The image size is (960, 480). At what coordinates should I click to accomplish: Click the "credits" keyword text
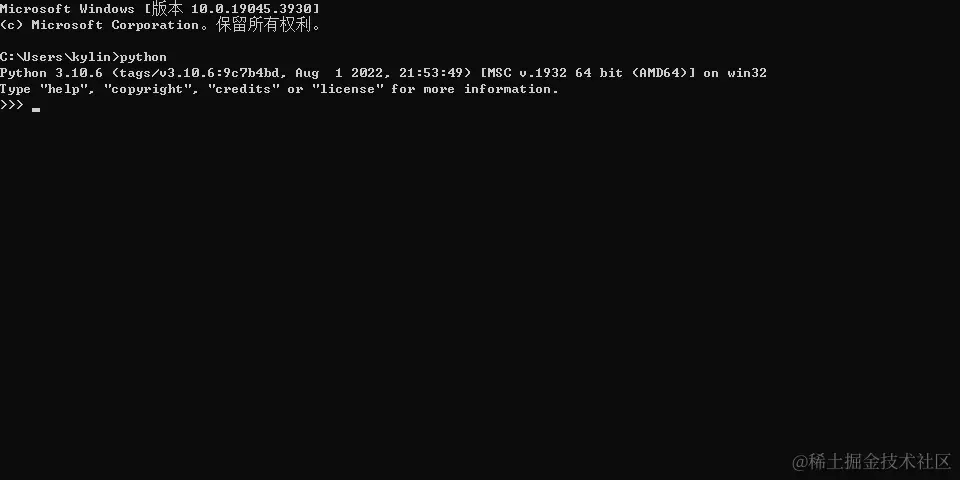tap(244, 89)
